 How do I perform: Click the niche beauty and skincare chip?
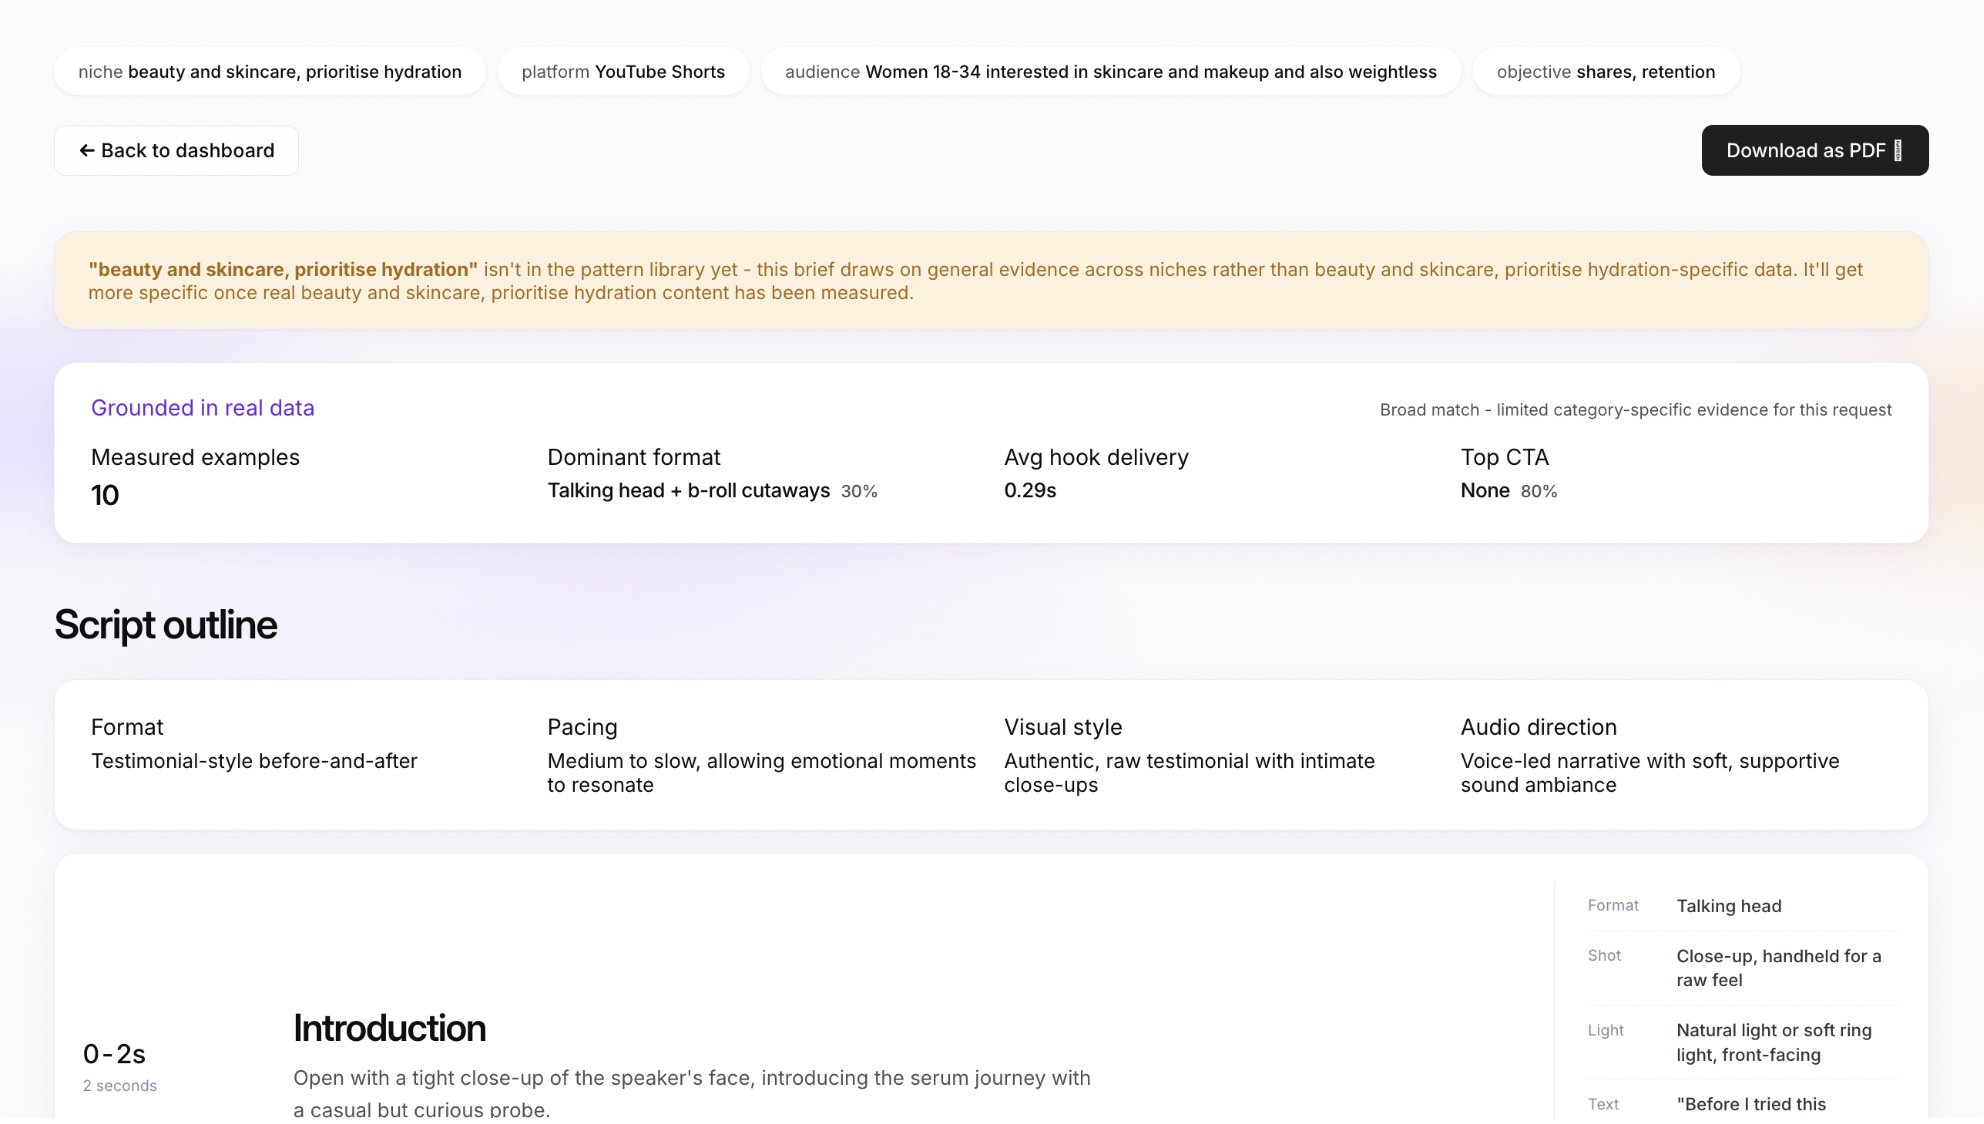click(x=270, y=72)
